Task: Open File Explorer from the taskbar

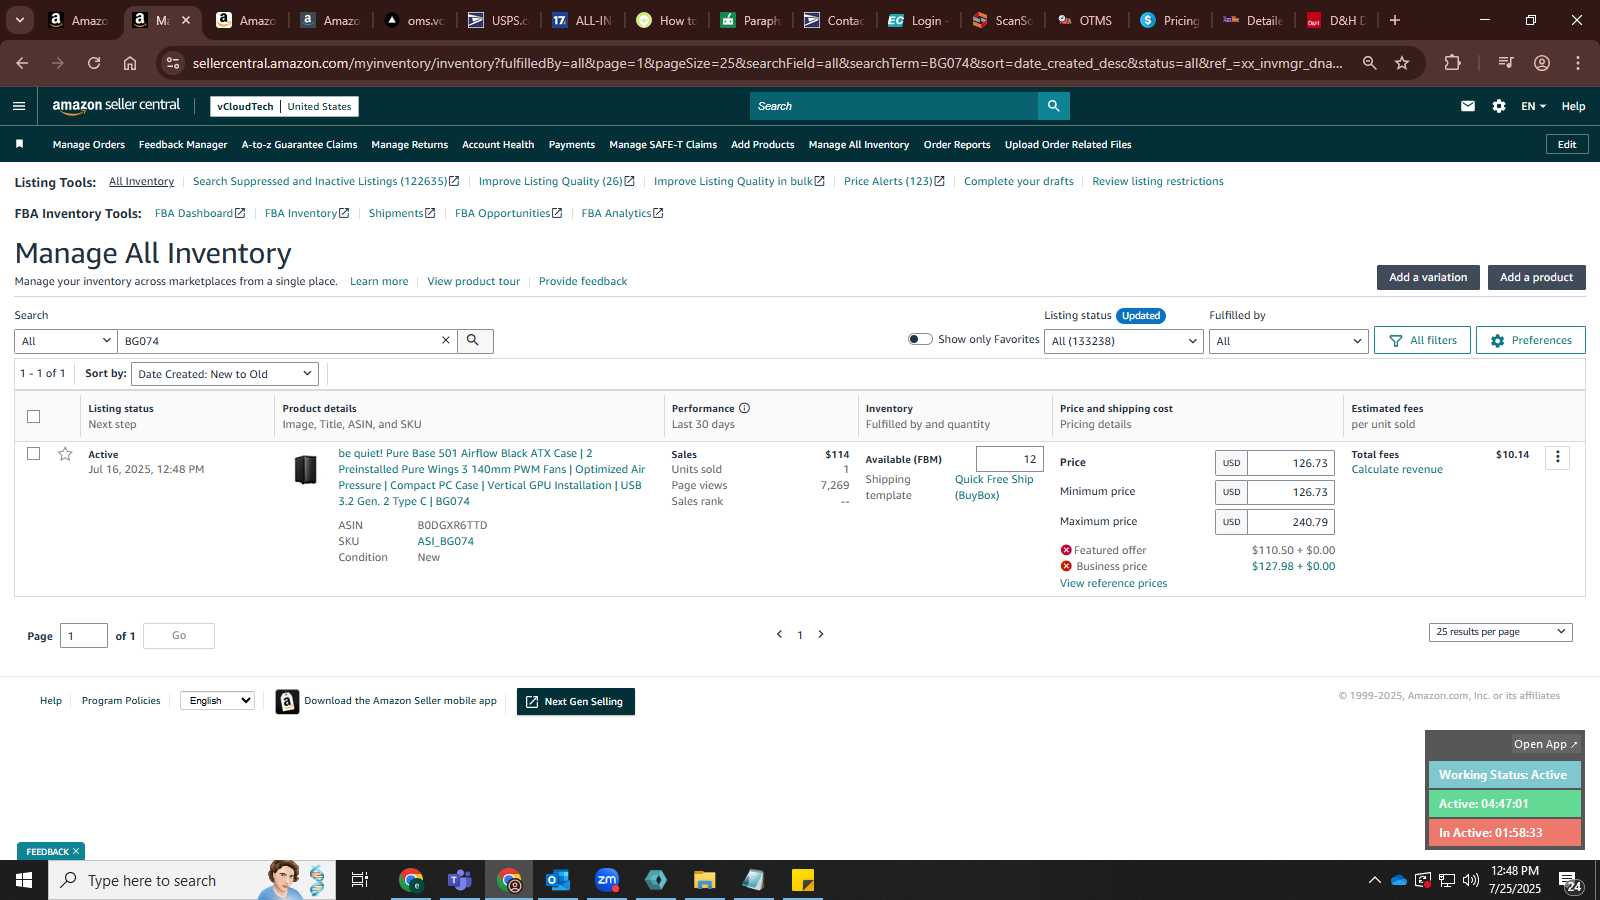Action: 705,880
